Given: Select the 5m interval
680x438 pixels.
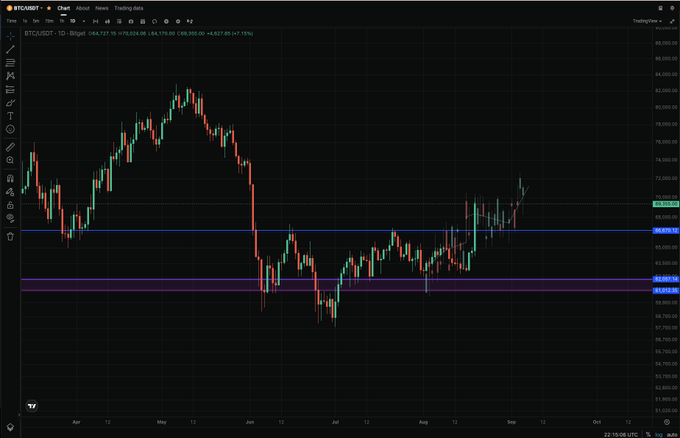Looking at the screenshot, I should pyautogui.click(x=36, y=21).
